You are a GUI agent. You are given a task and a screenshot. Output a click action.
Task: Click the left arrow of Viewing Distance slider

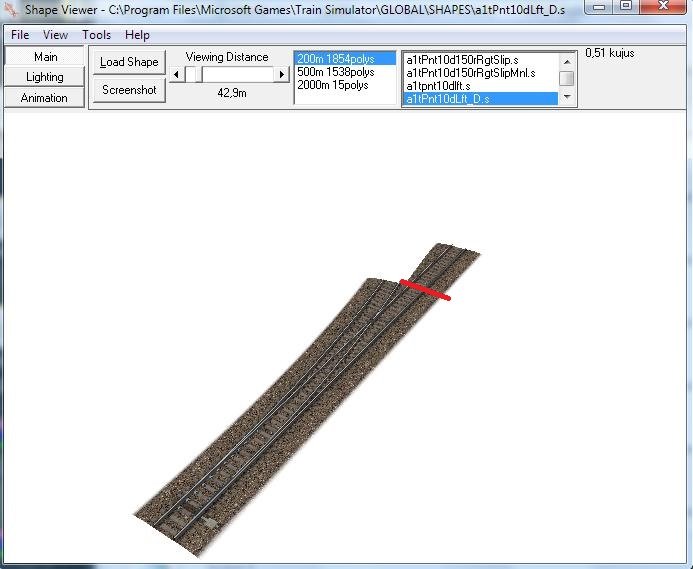[176, 74]
